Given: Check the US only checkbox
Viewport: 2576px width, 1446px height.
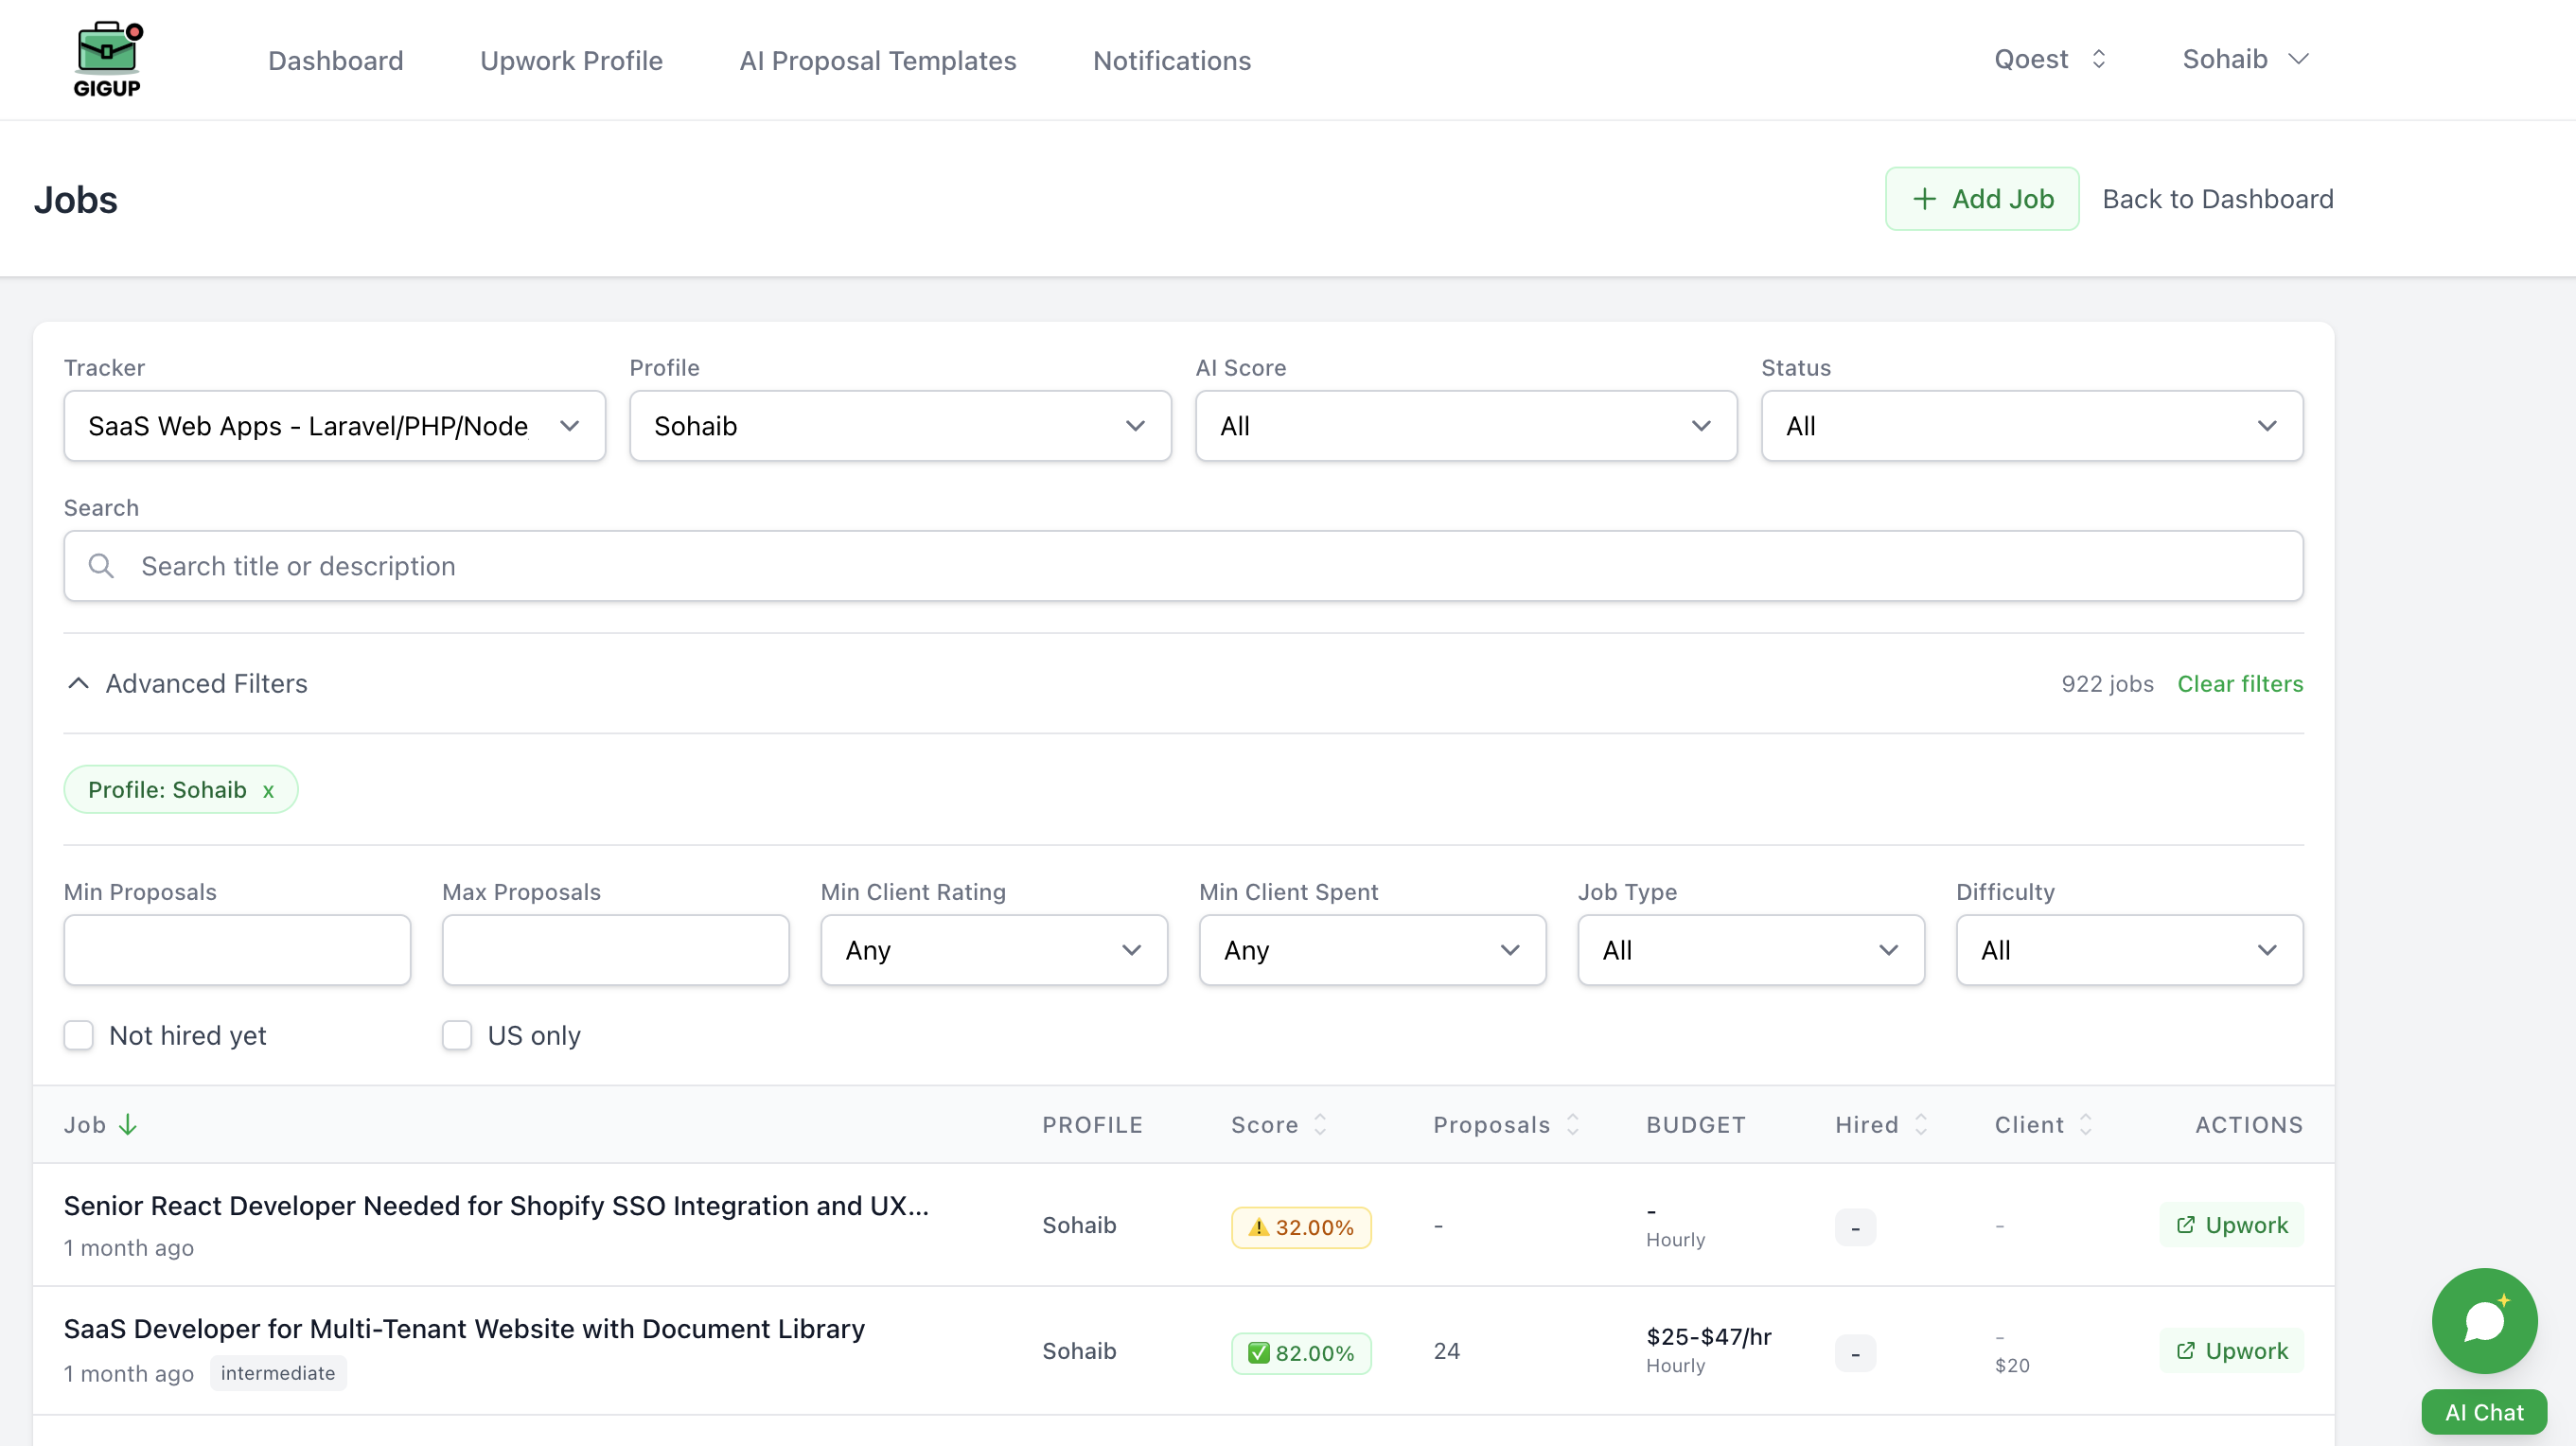Looking at the screenshot, I should point(457,1035).
